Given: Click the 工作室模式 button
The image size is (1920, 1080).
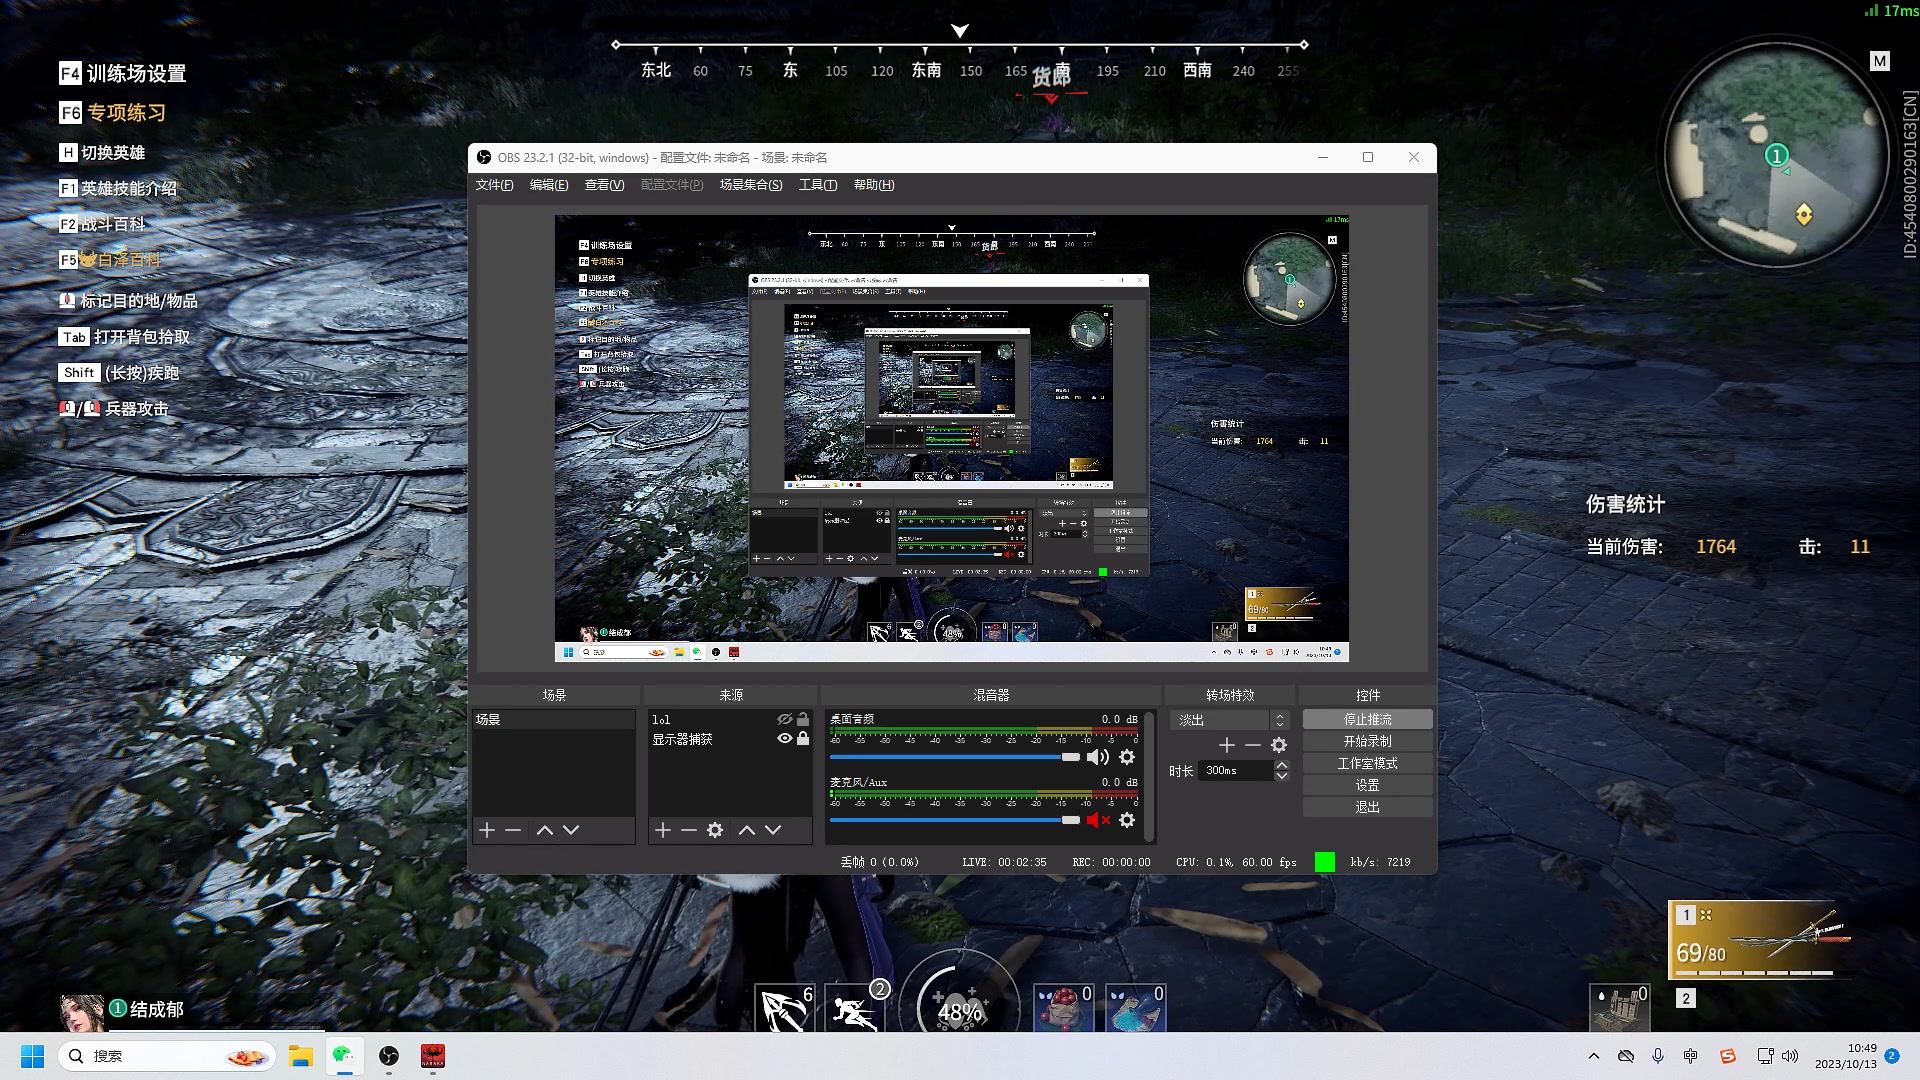Looking at the screenshot, I should point(1367,763).
